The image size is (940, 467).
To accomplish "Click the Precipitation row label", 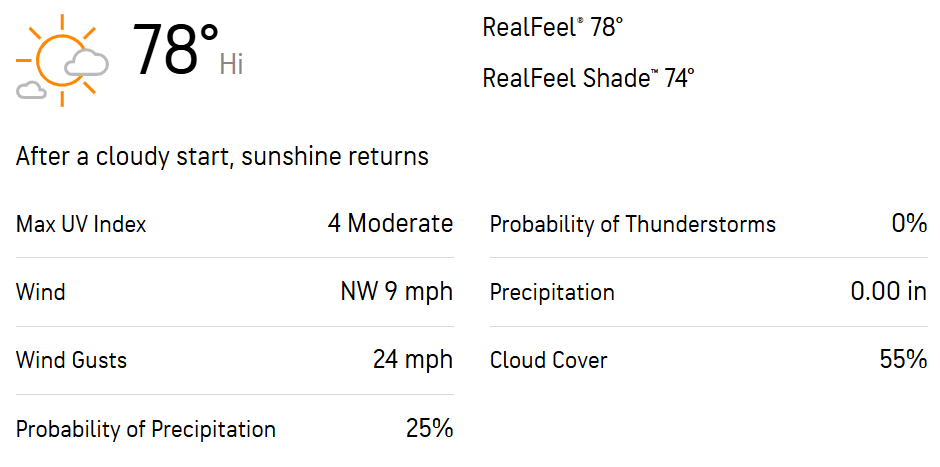I will point(552,293).
